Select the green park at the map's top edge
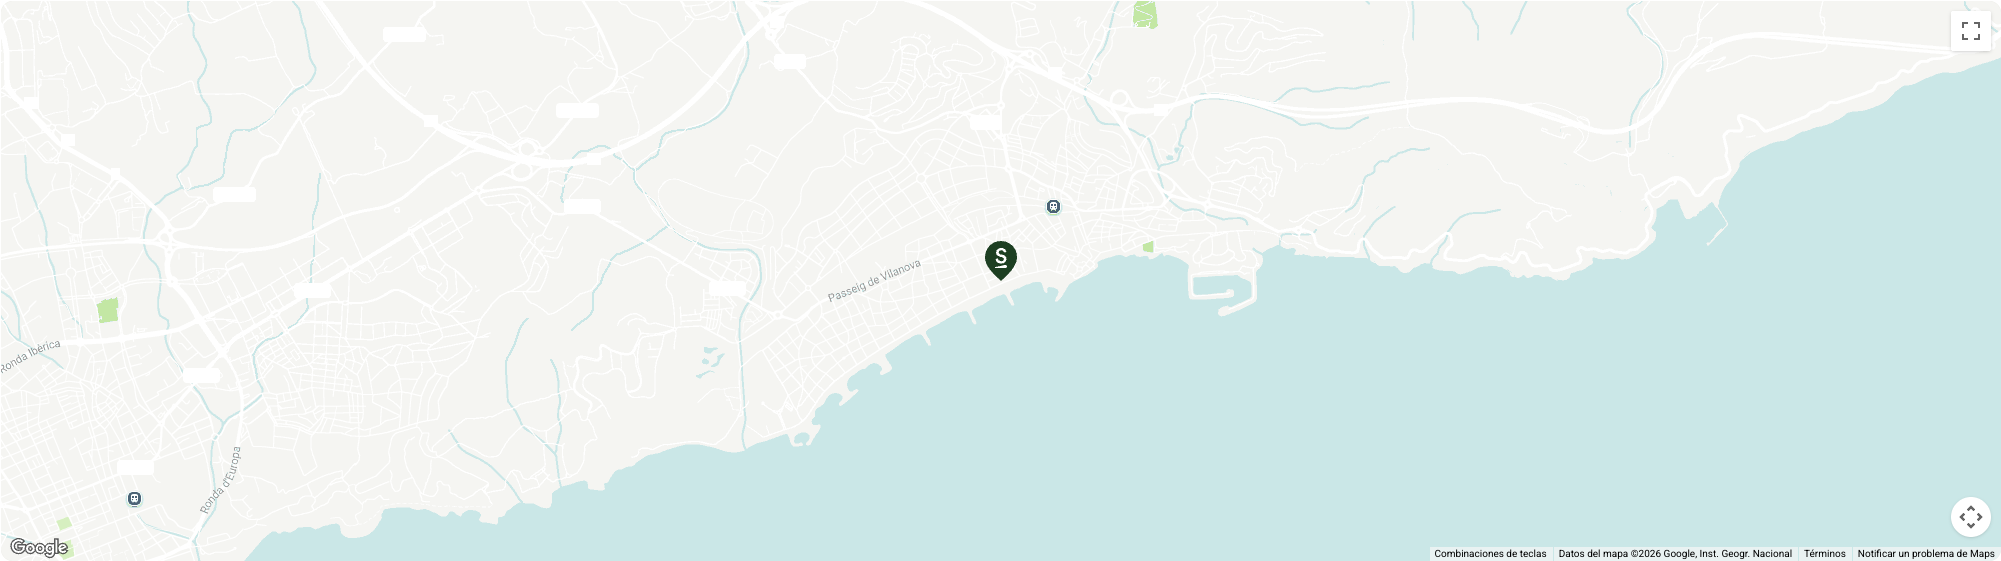2001x561 pixels. pos(1145,15)
